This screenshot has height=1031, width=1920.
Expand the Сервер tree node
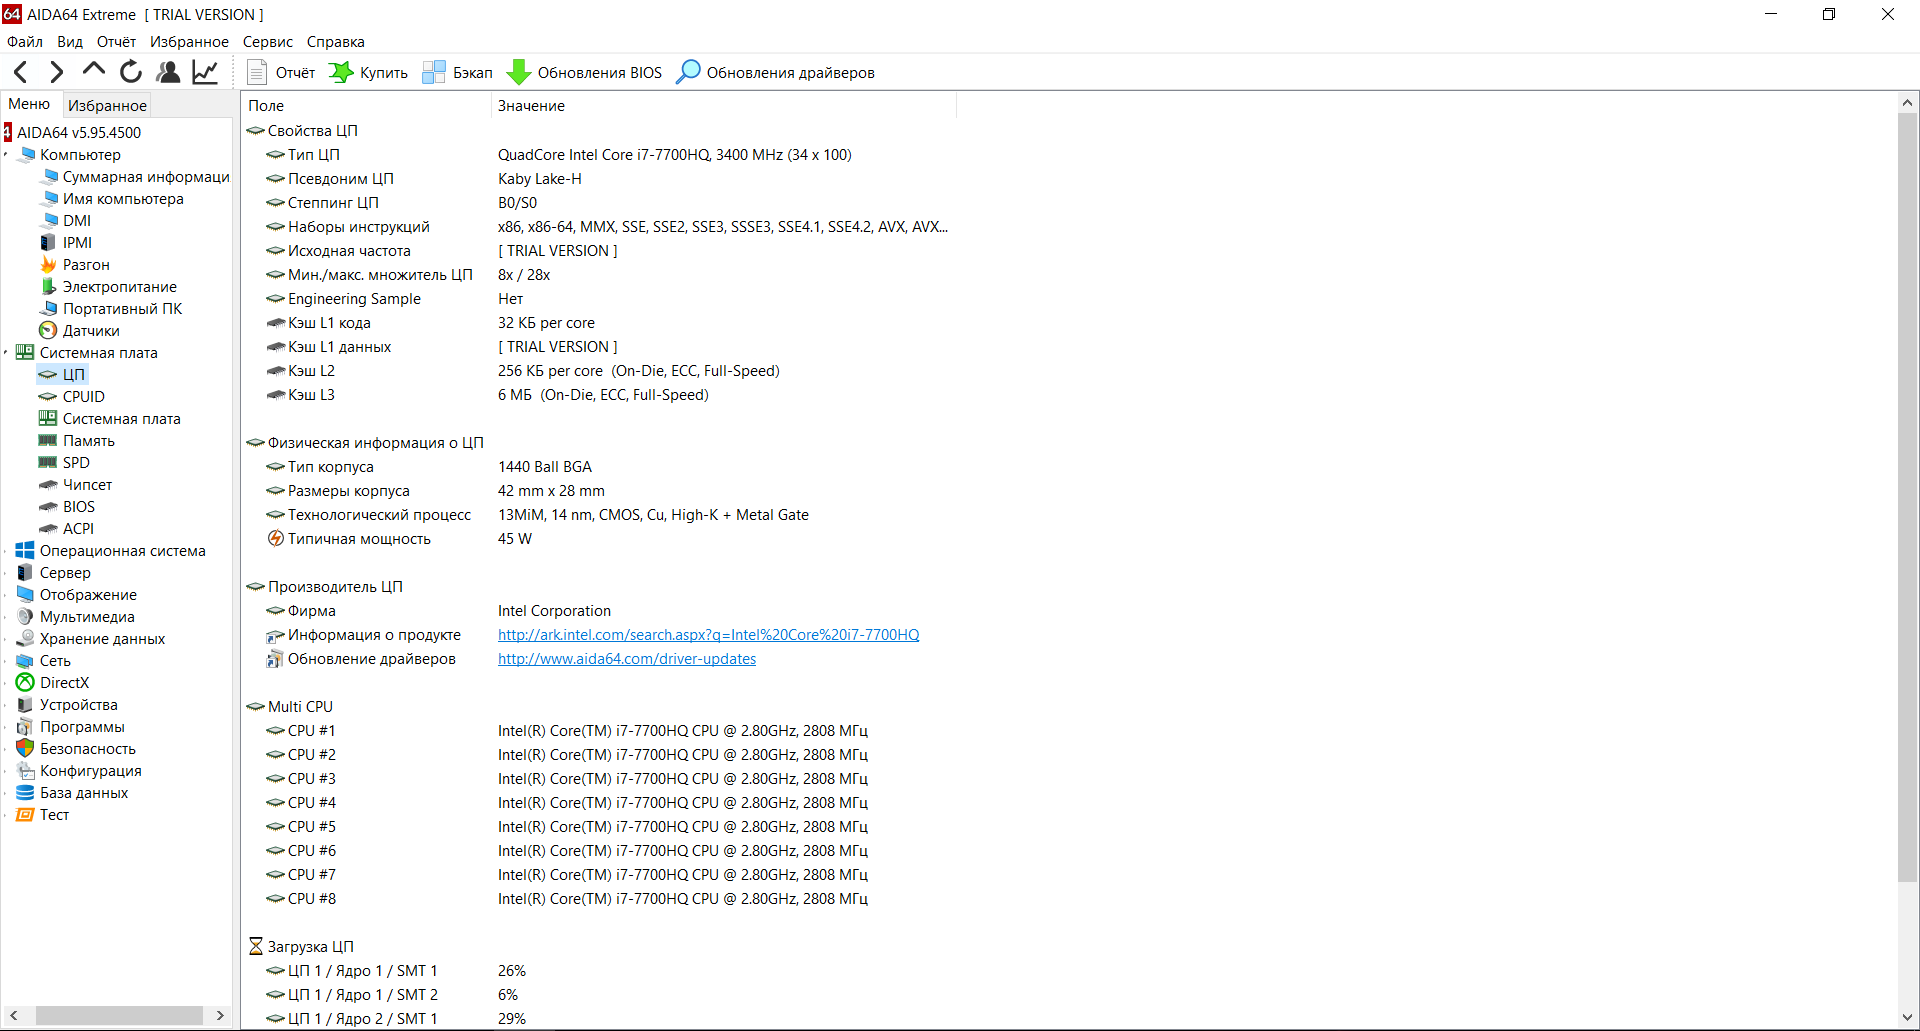click(6, 573)
